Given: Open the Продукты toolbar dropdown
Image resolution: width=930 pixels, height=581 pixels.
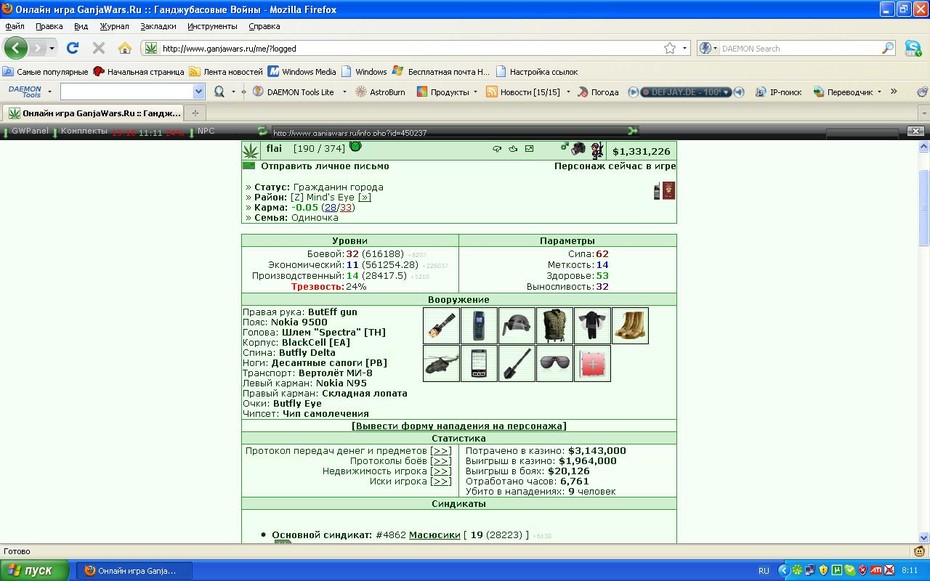Looking at the screenshot, I should pyautogui.click(x=447, y=92).
